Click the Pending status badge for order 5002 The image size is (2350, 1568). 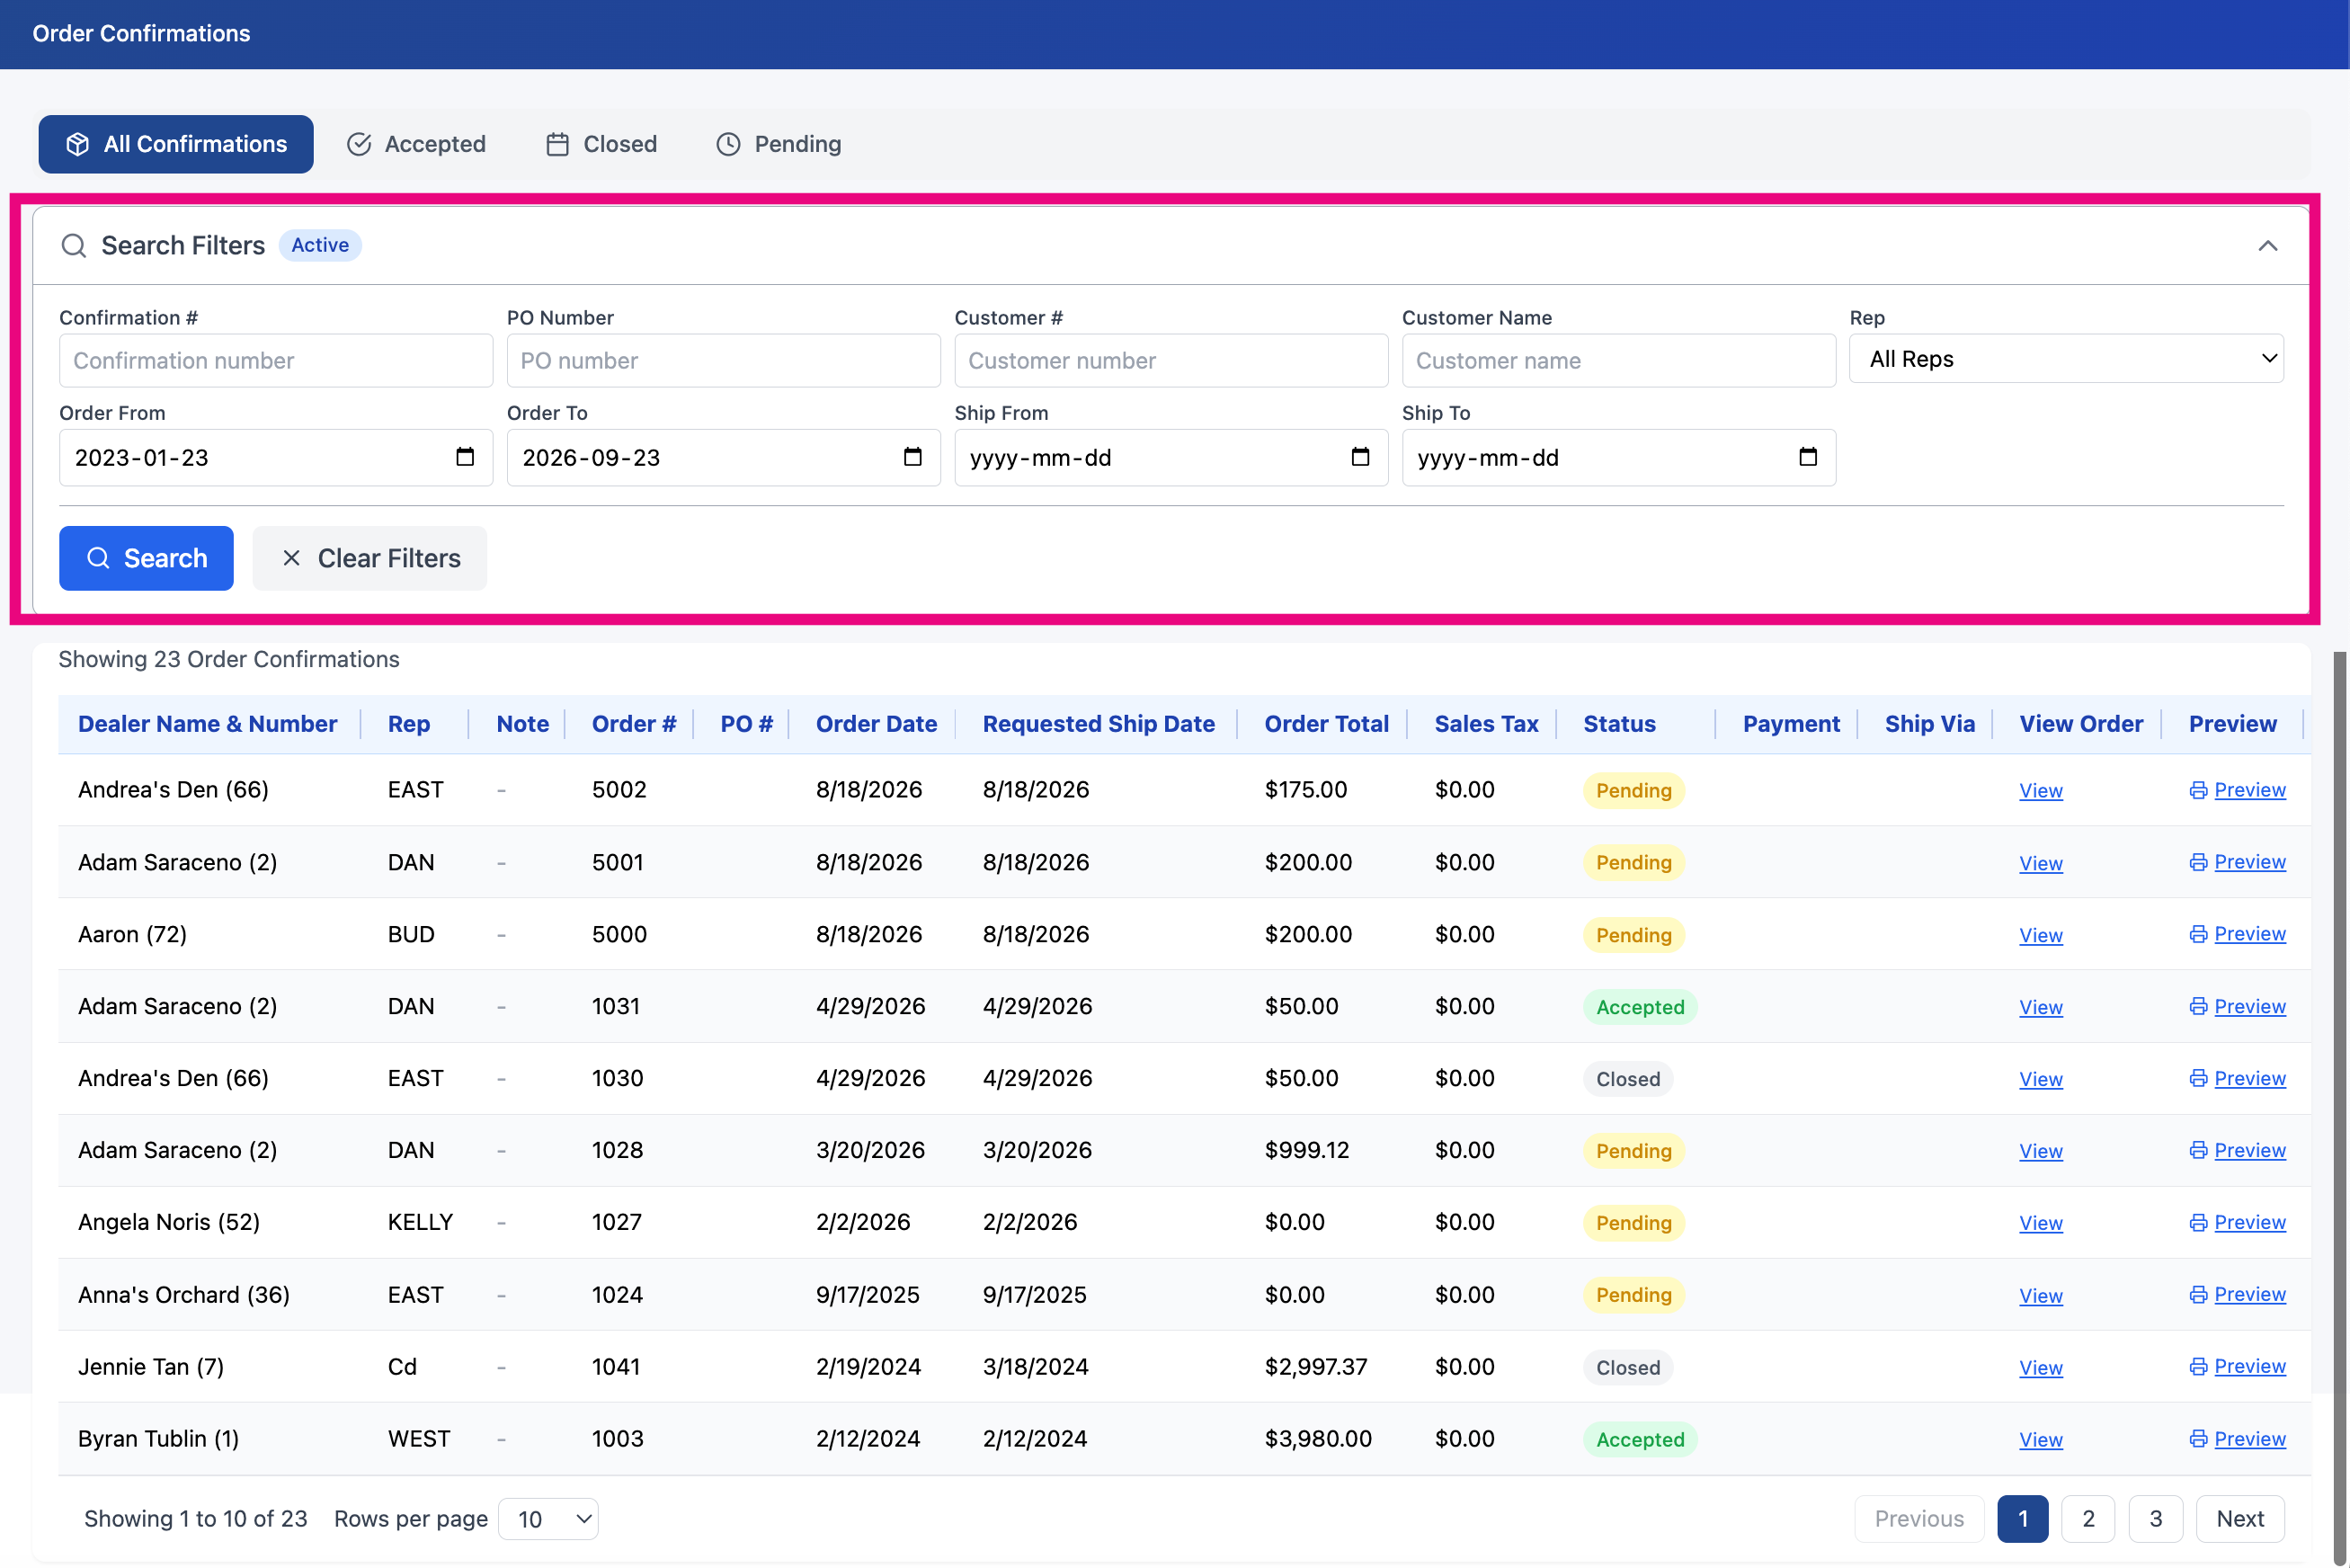point(1634,791)
